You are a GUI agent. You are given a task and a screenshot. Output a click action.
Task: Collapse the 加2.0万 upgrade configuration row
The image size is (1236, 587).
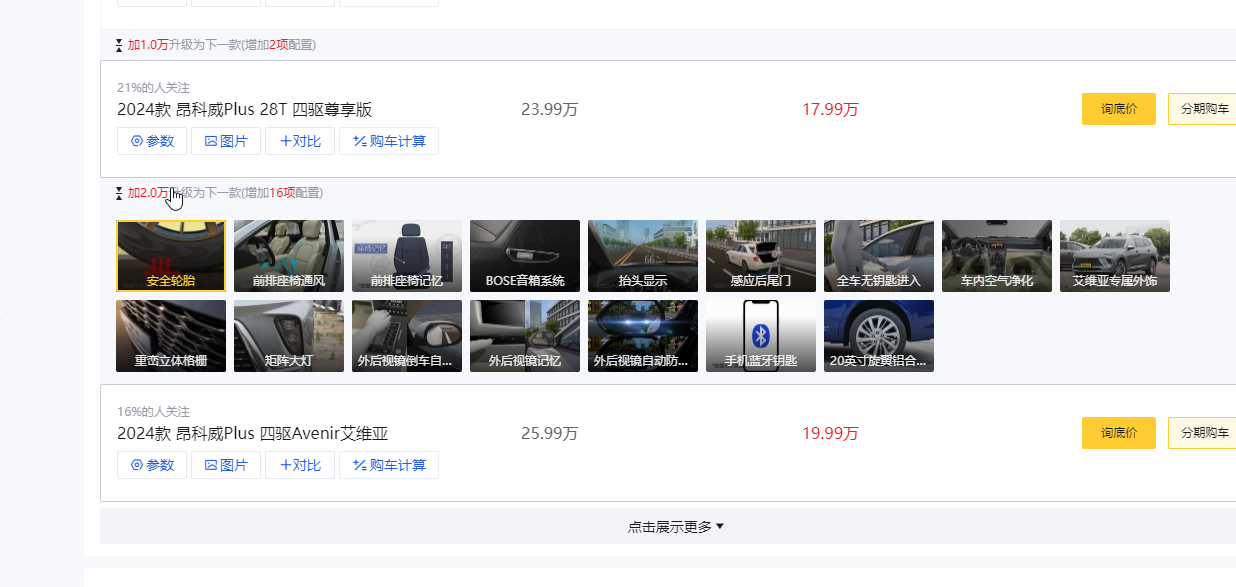tap(219, 193)
